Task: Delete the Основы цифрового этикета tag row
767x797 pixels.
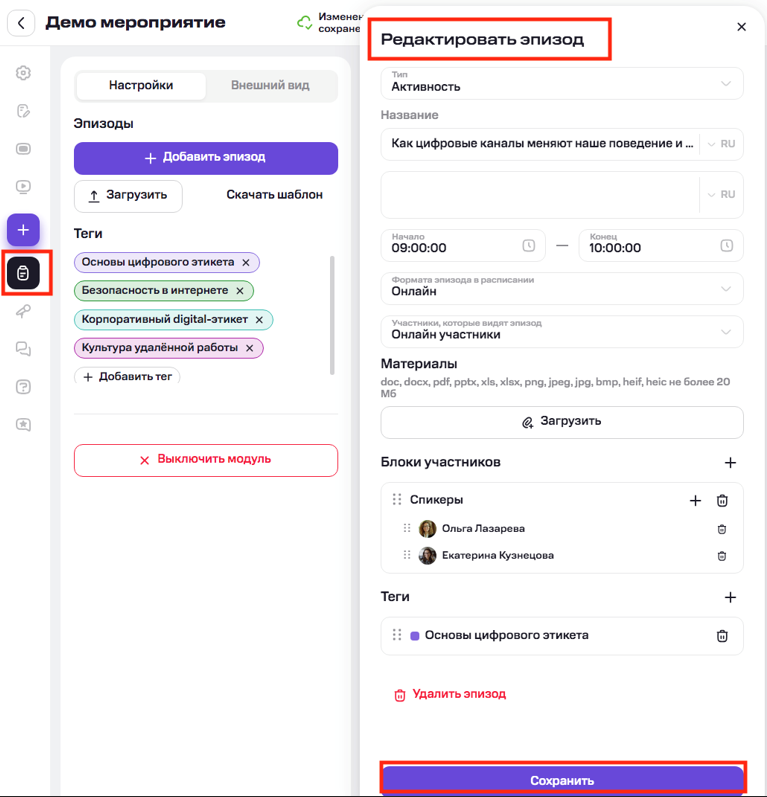Action: (x=722, y=635)
